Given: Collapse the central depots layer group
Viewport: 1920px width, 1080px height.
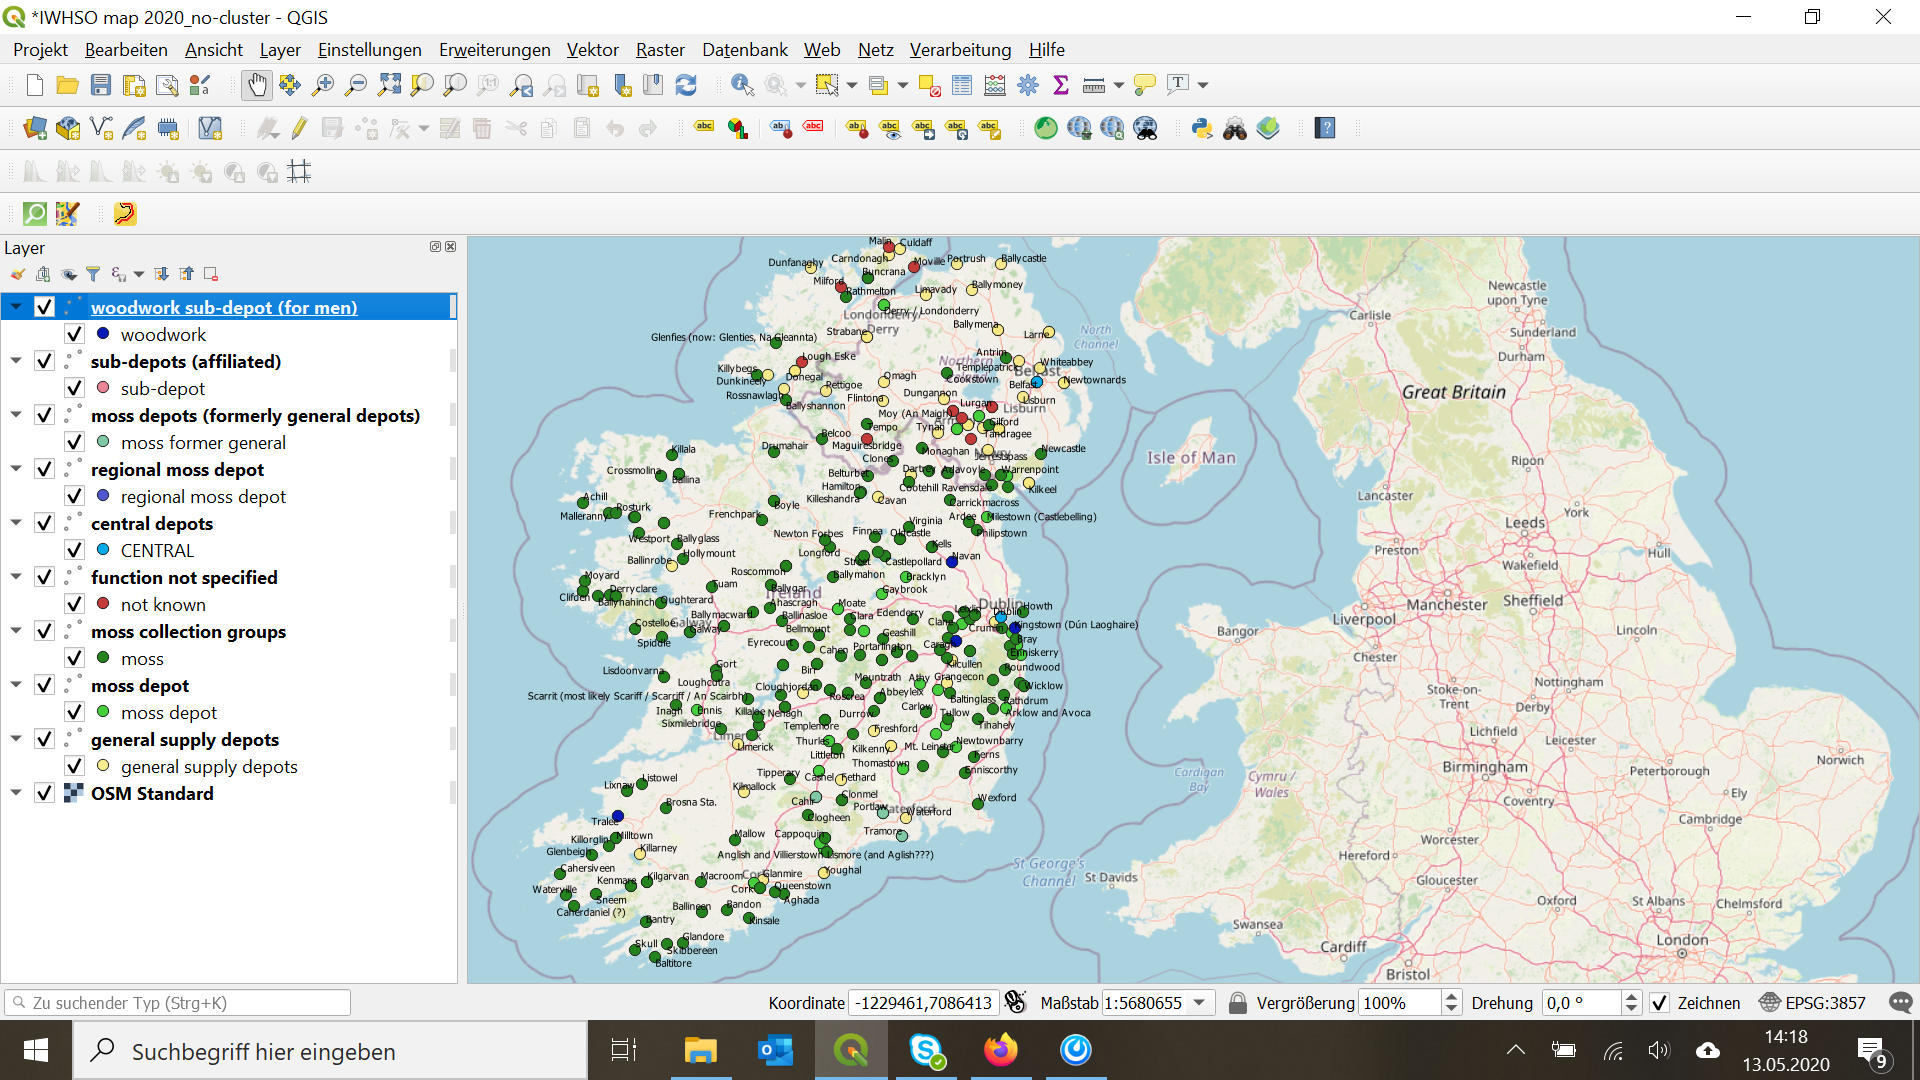Looking at the screenshot, I should coord(15,522).
